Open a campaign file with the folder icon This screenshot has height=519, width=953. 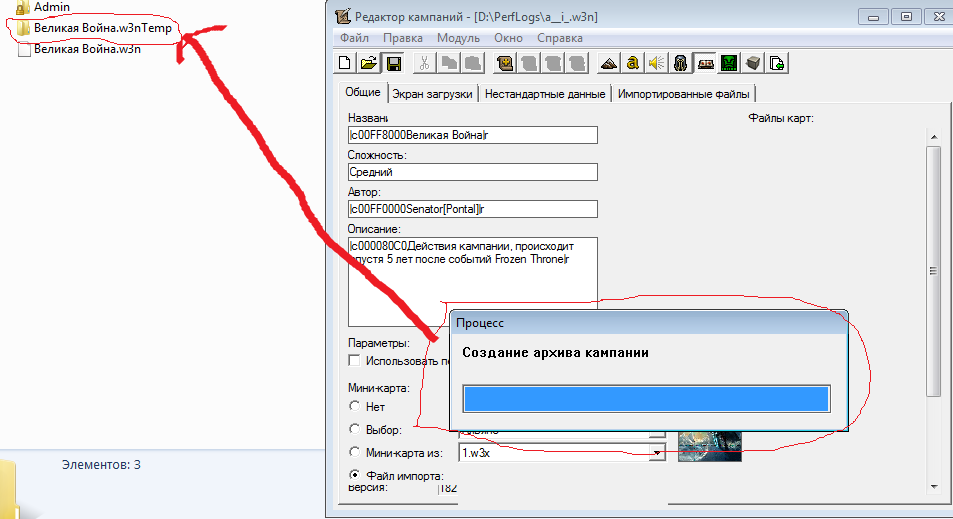coord(369,63)
